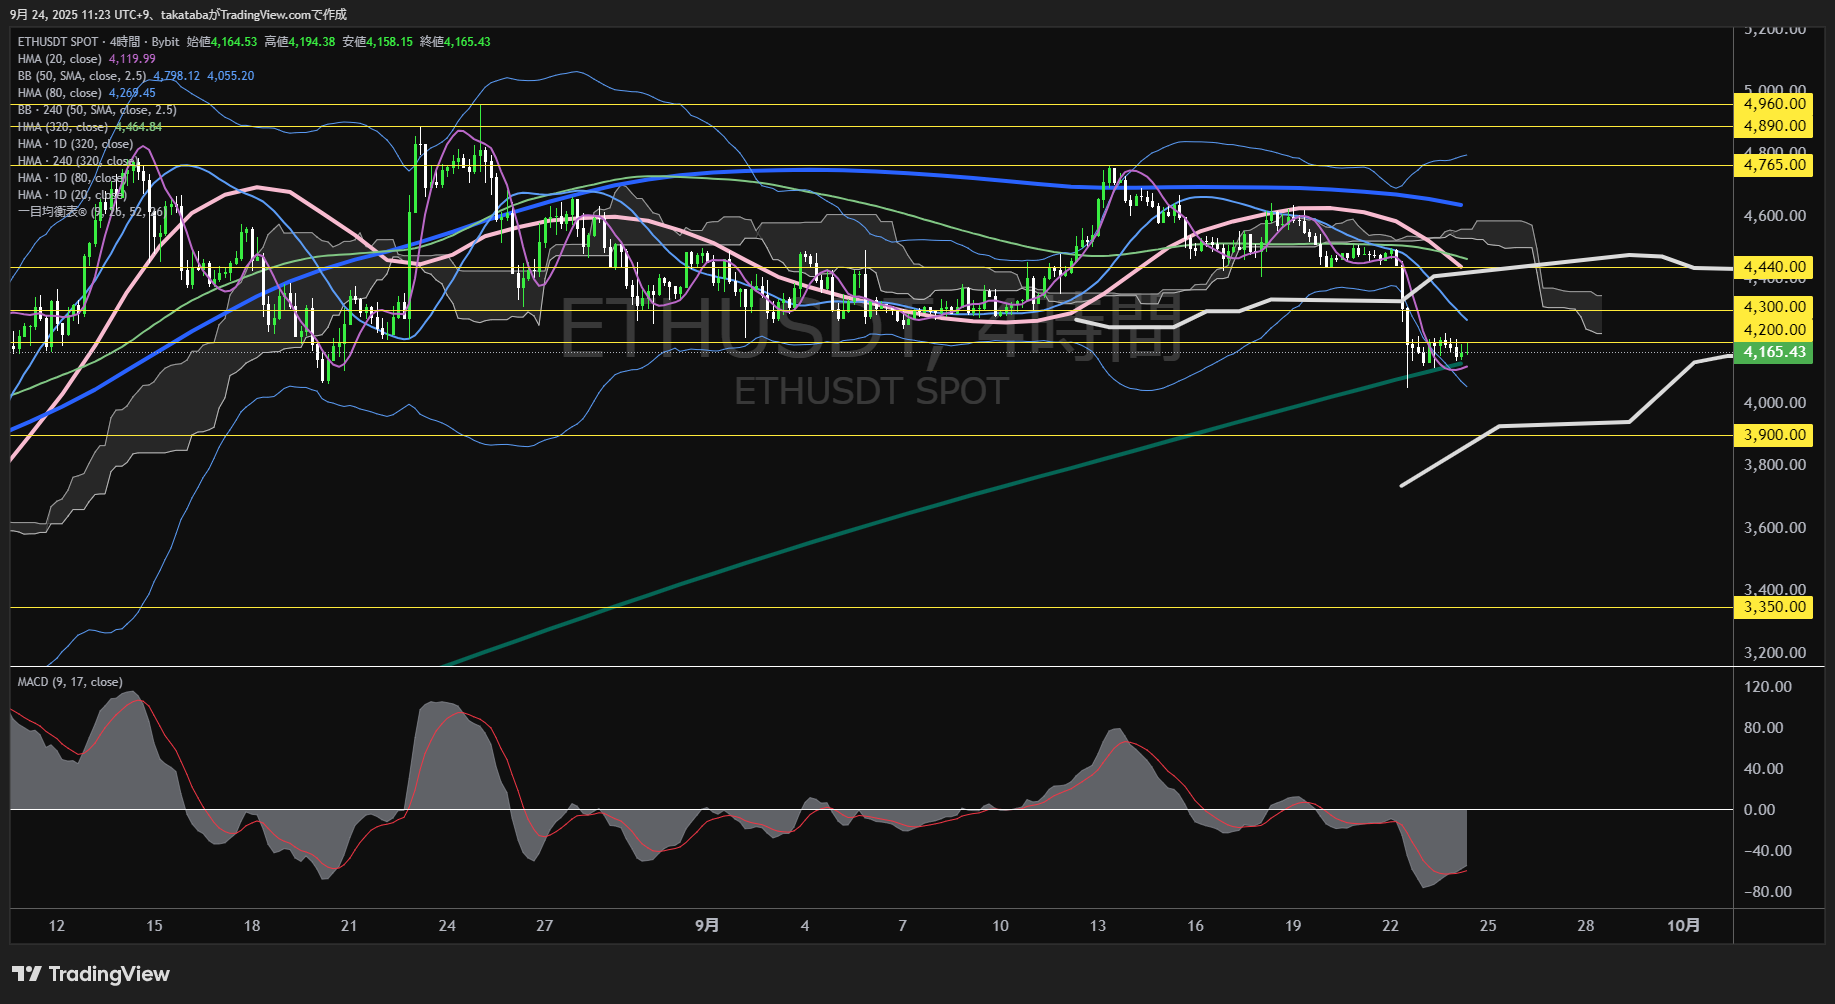Click the 4,960.00 yellow price label

[x=1773, y=104]
